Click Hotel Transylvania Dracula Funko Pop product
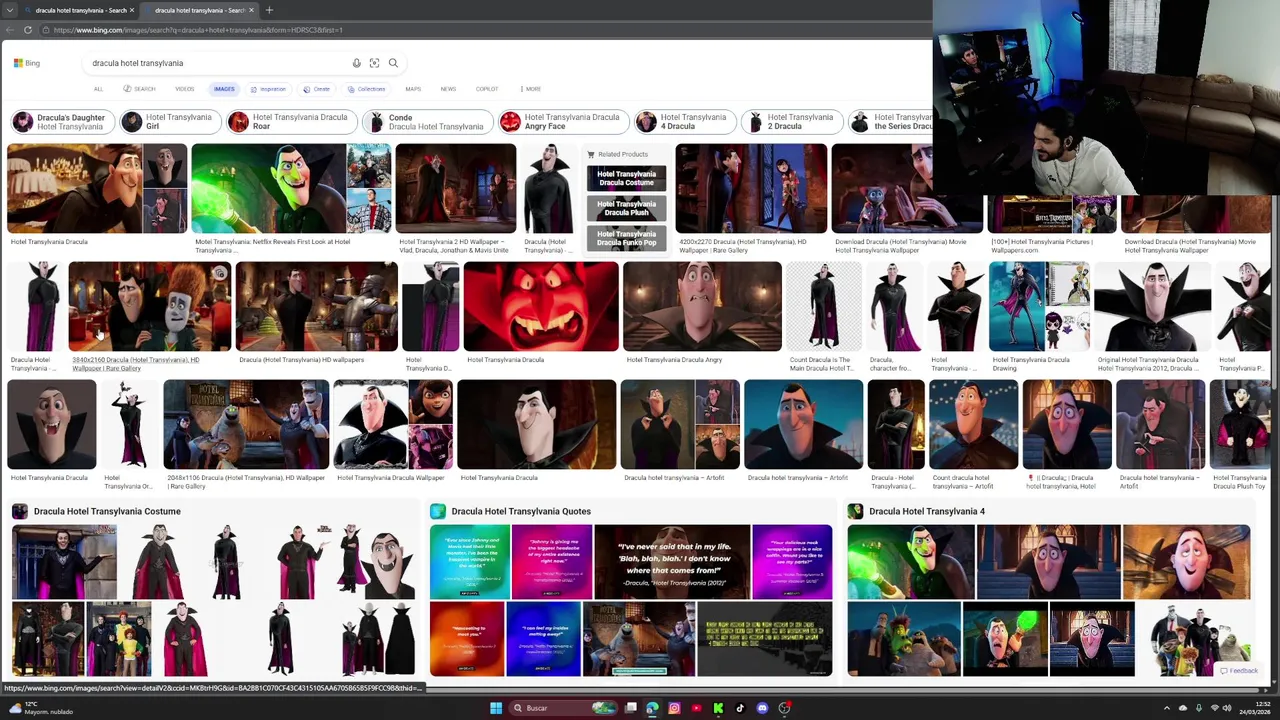The height and width of the screenshot is (720, 1280). point(626,238)
